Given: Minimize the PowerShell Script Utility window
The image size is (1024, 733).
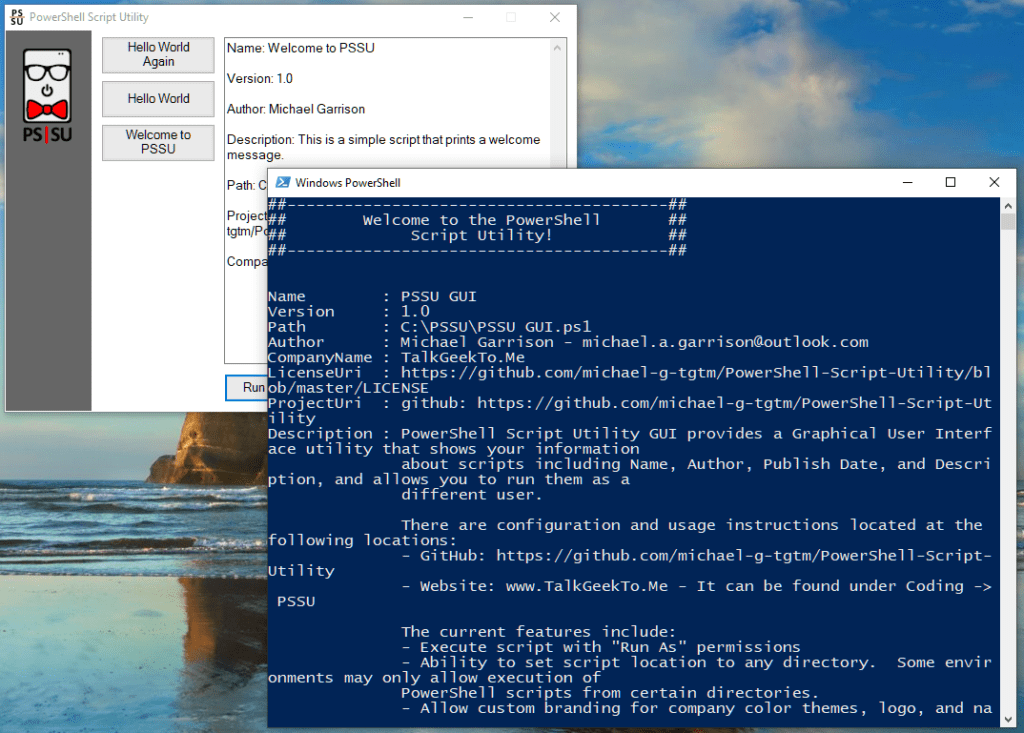Looking at the screenshot, I should pos(468,17).
